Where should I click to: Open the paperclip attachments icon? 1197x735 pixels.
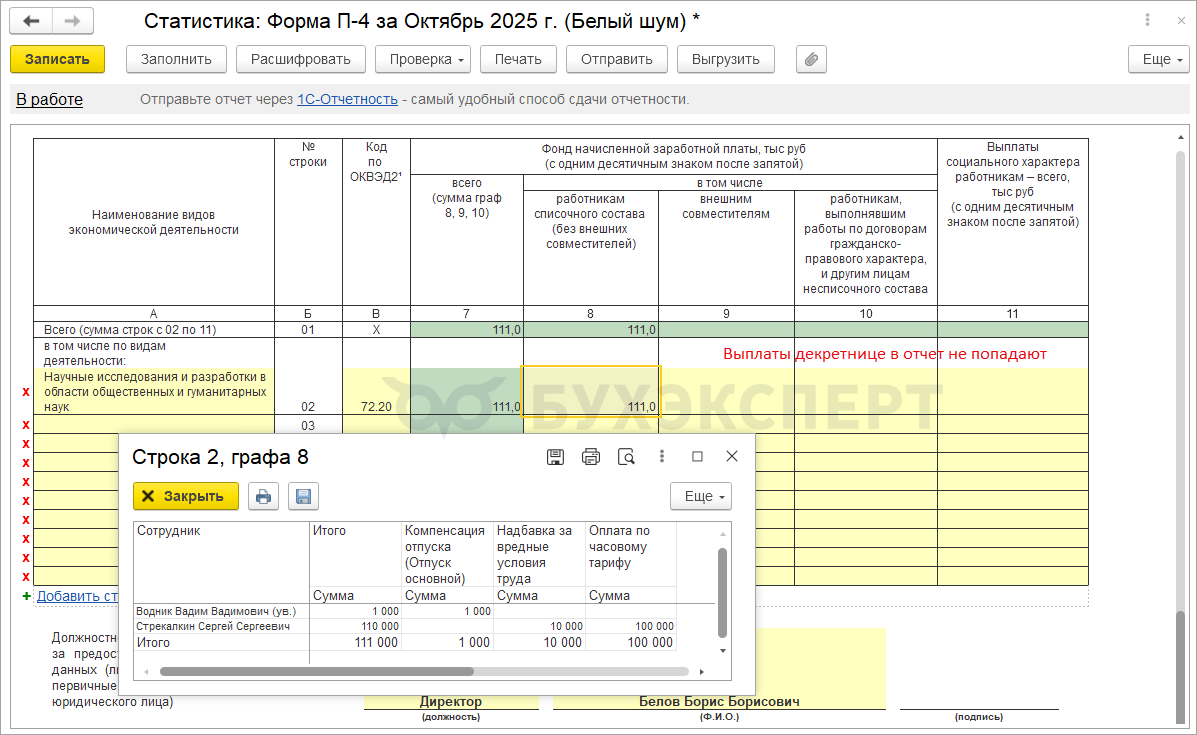(811, 59)
